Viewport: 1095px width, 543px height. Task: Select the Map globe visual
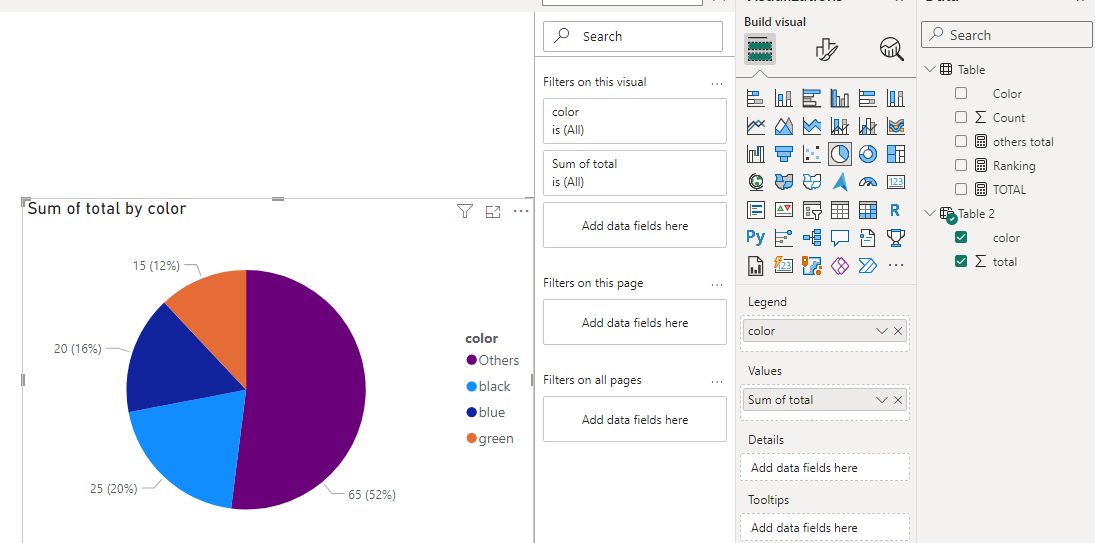pyautogui.click(x=756, y=182)
